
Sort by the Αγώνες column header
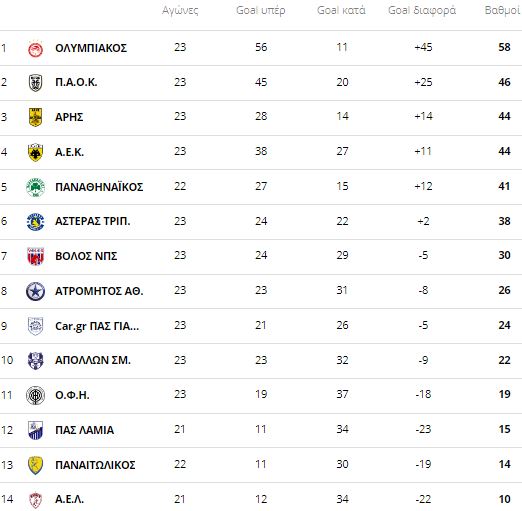pyautogui.click(x=180, y=11)
